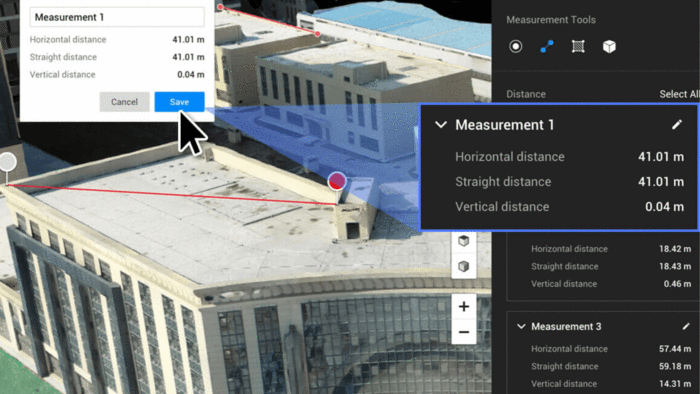Click the red measurement endpoint marker

click(x=337, y=181)
